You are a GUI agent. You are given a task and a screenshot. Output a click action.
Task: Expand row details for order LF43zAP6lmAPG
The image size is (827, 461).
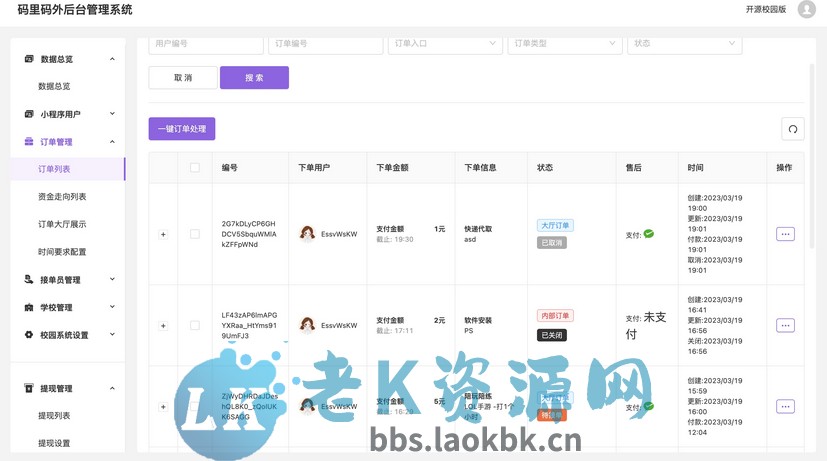point(163,325)
